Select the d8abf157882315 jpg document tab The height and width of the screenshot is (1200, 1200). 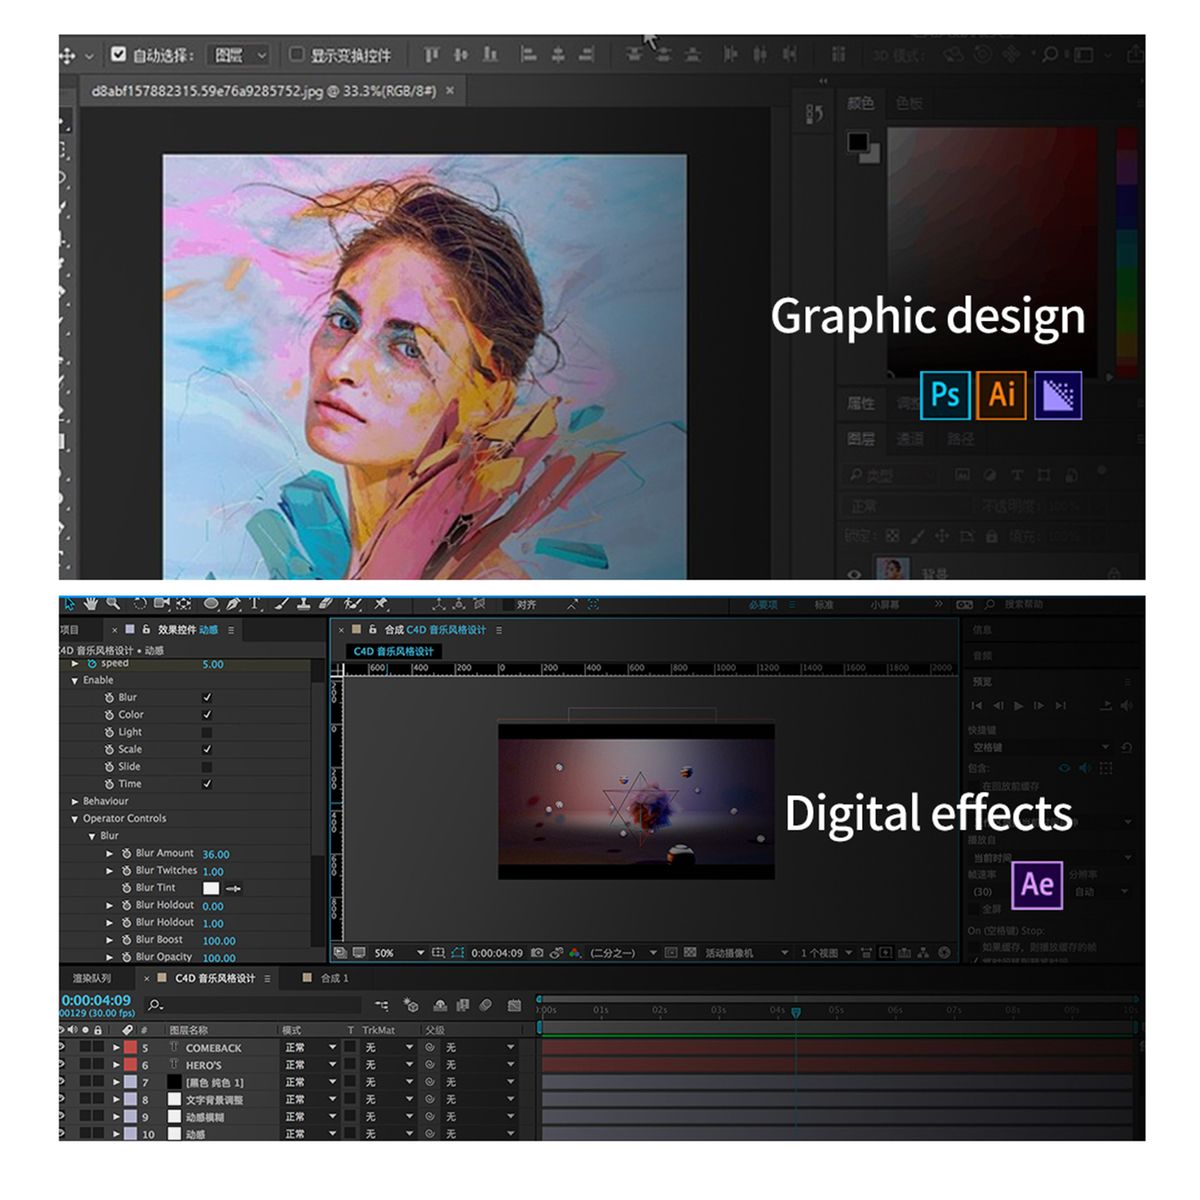pyautogui.click(x=263, y=91)
